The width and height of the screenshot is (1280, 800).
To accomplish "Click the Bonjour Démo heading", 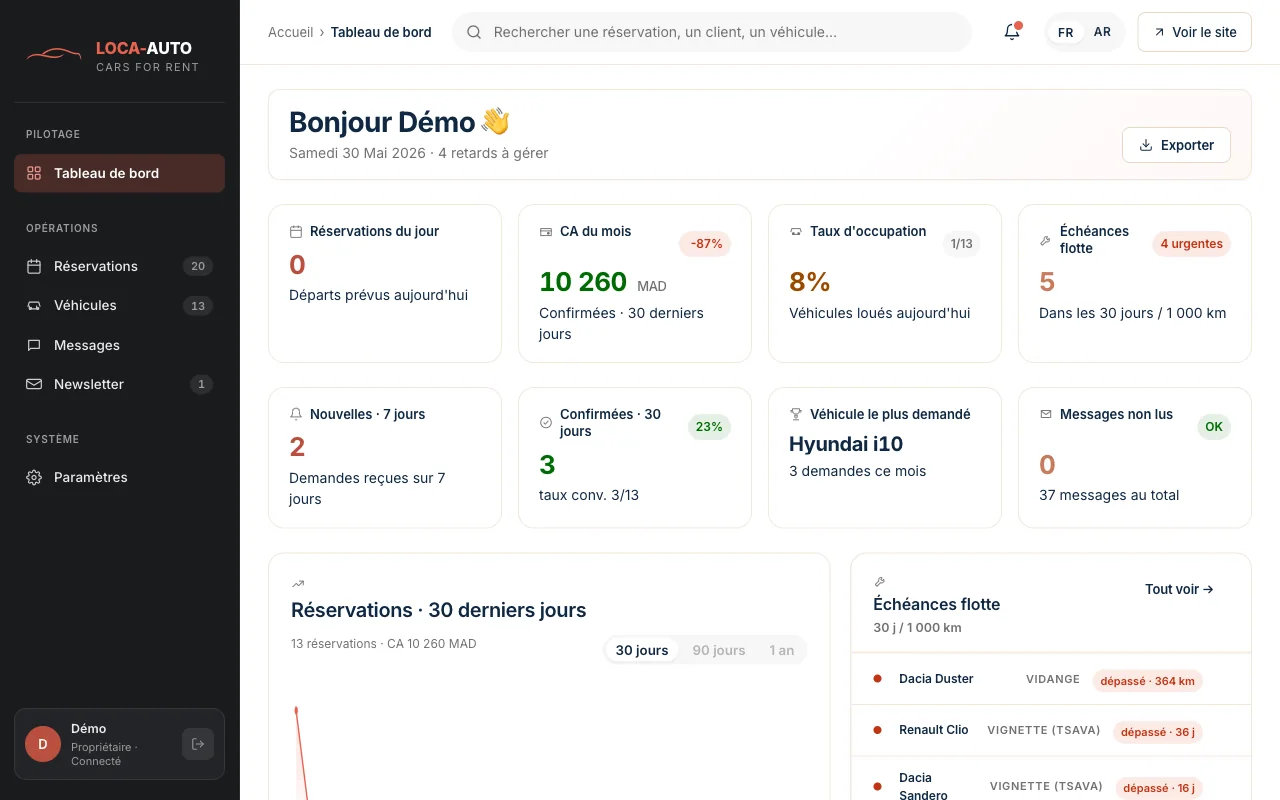I will pos(399,122).
